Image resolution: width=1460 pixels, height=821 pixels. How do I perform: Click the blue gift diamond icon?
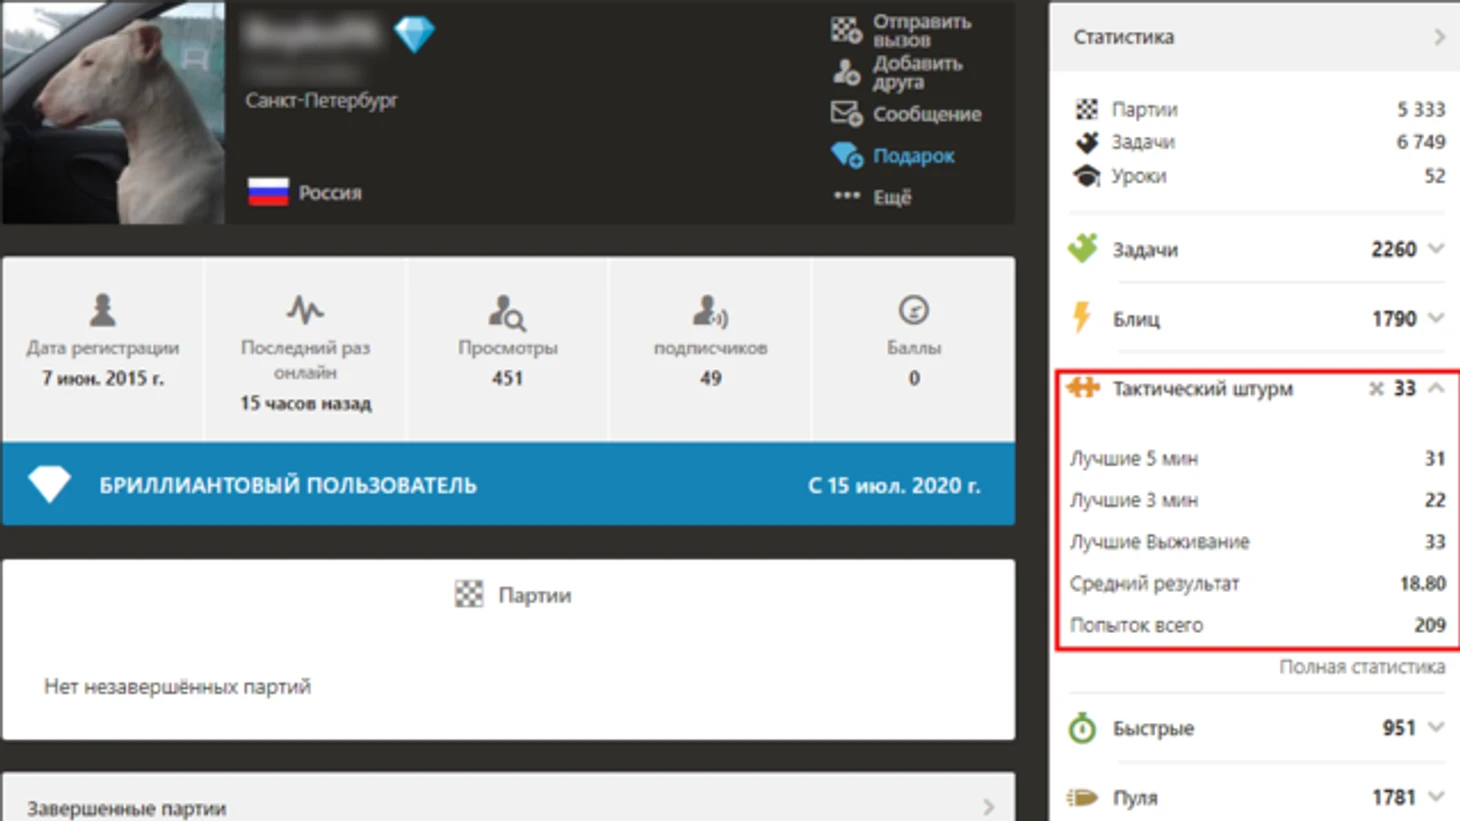point(846,155)
